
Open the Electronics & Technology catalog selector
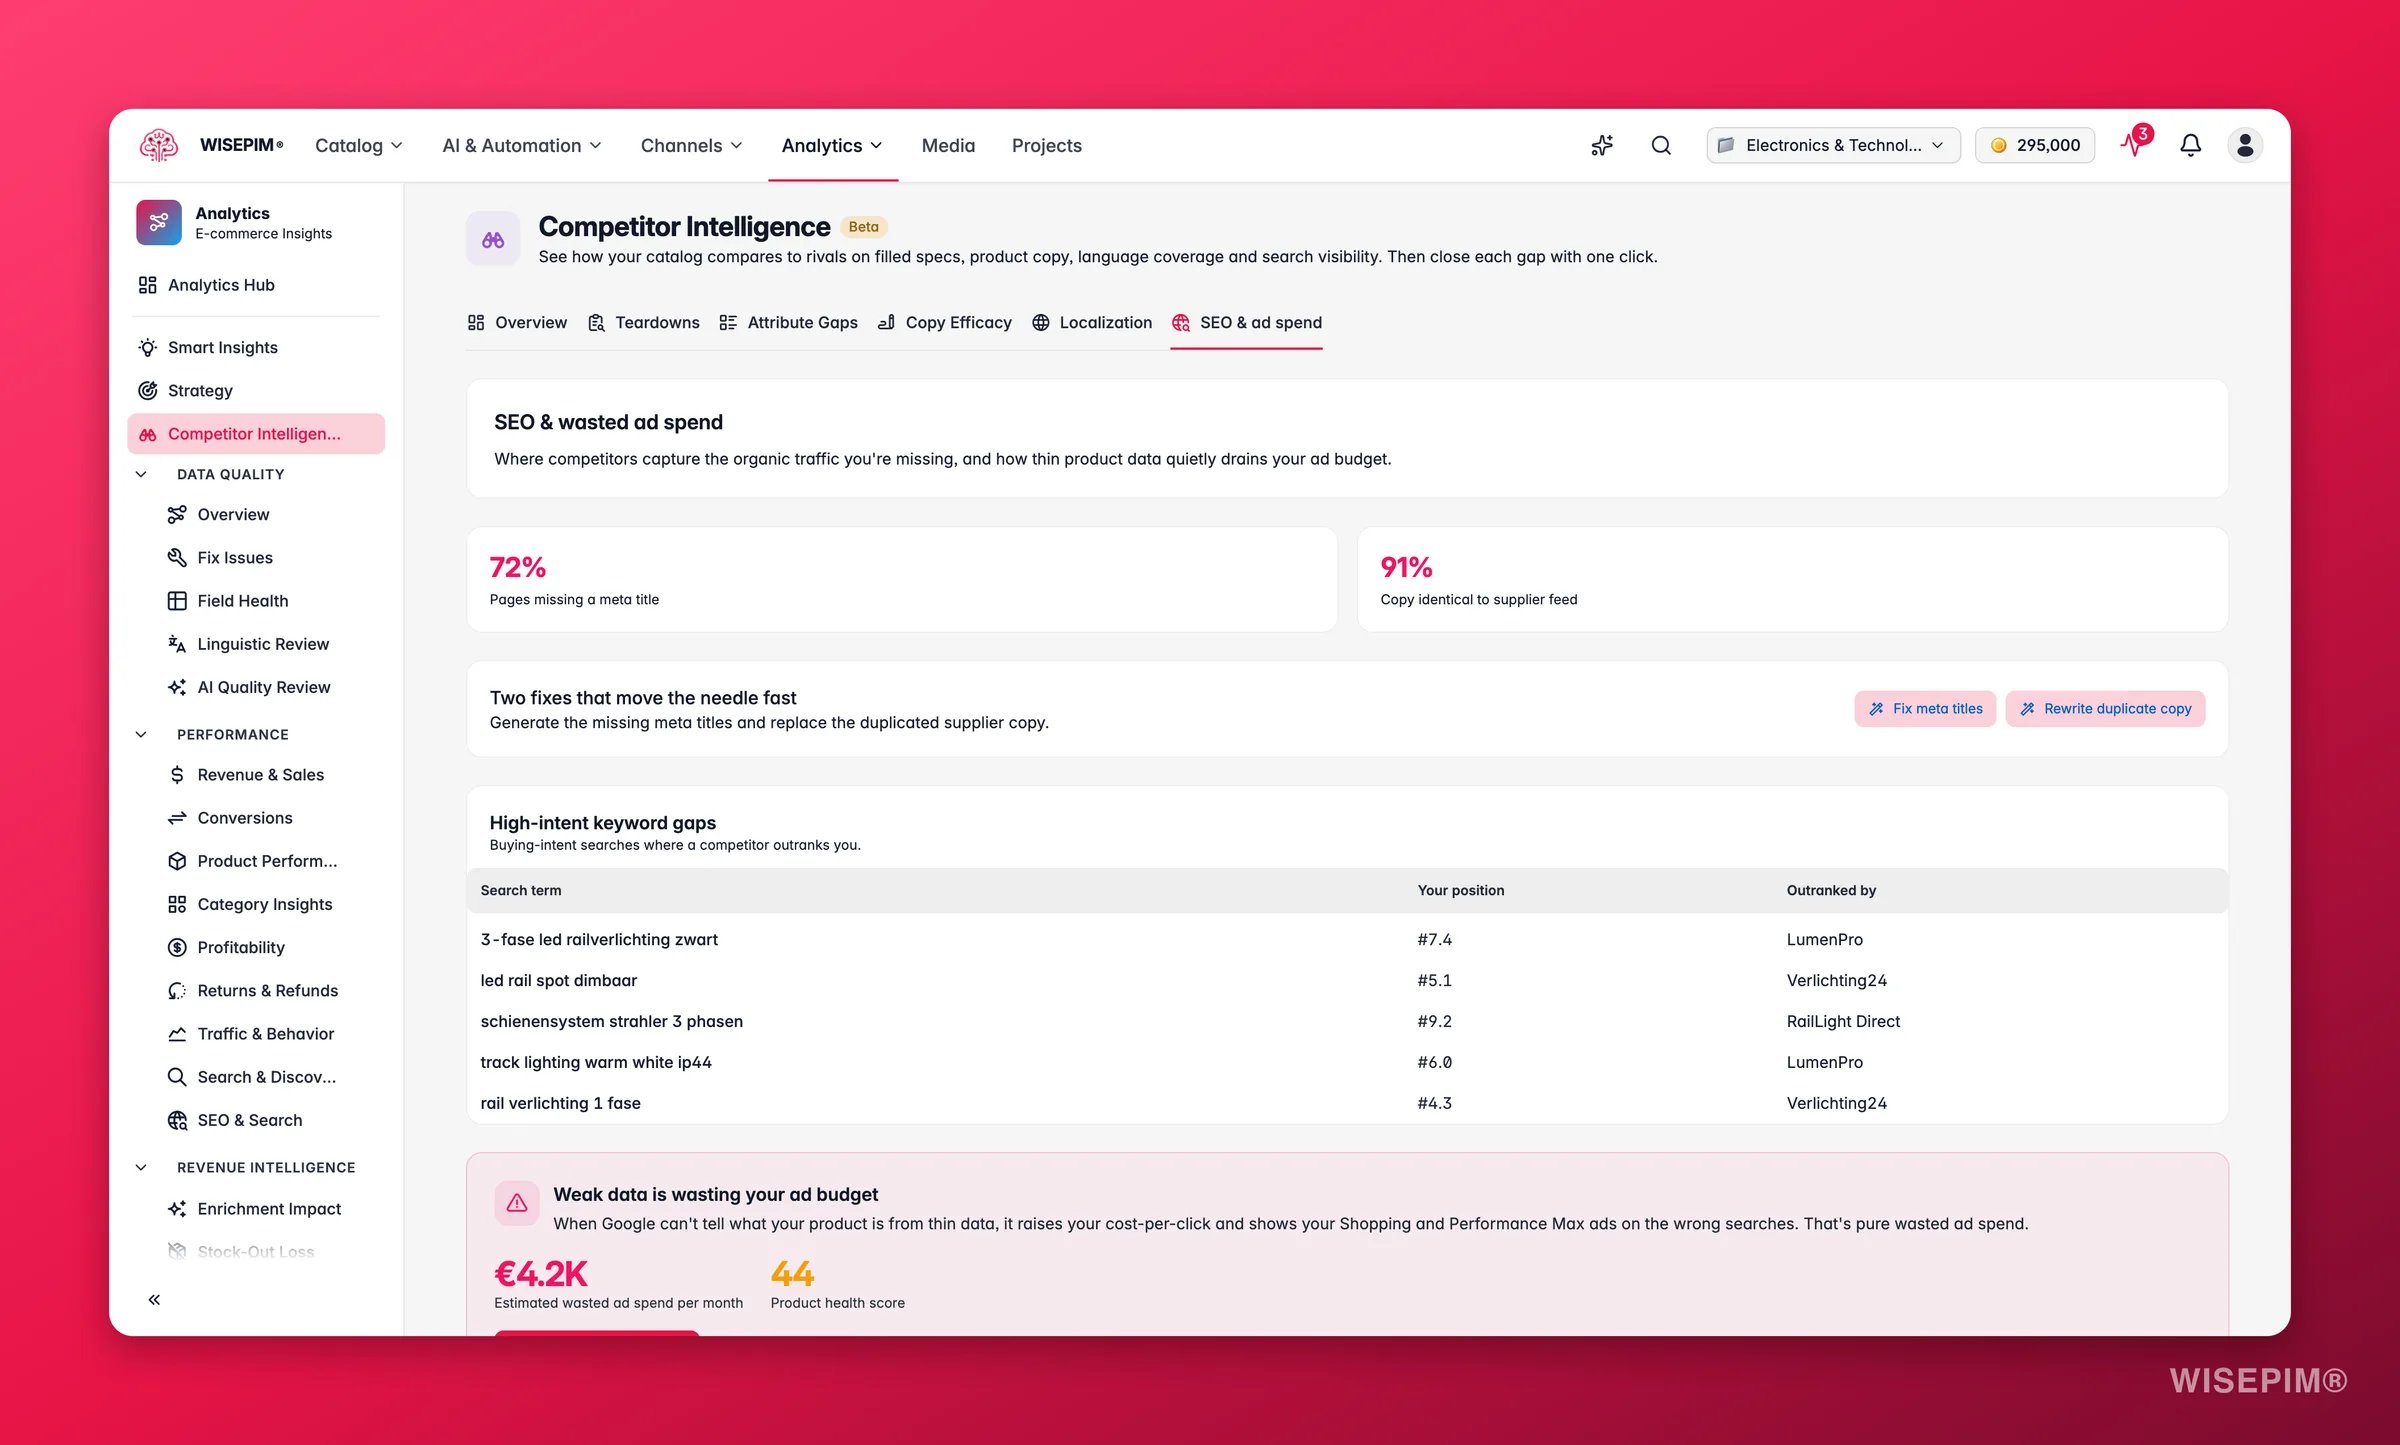click(1833, 145)
